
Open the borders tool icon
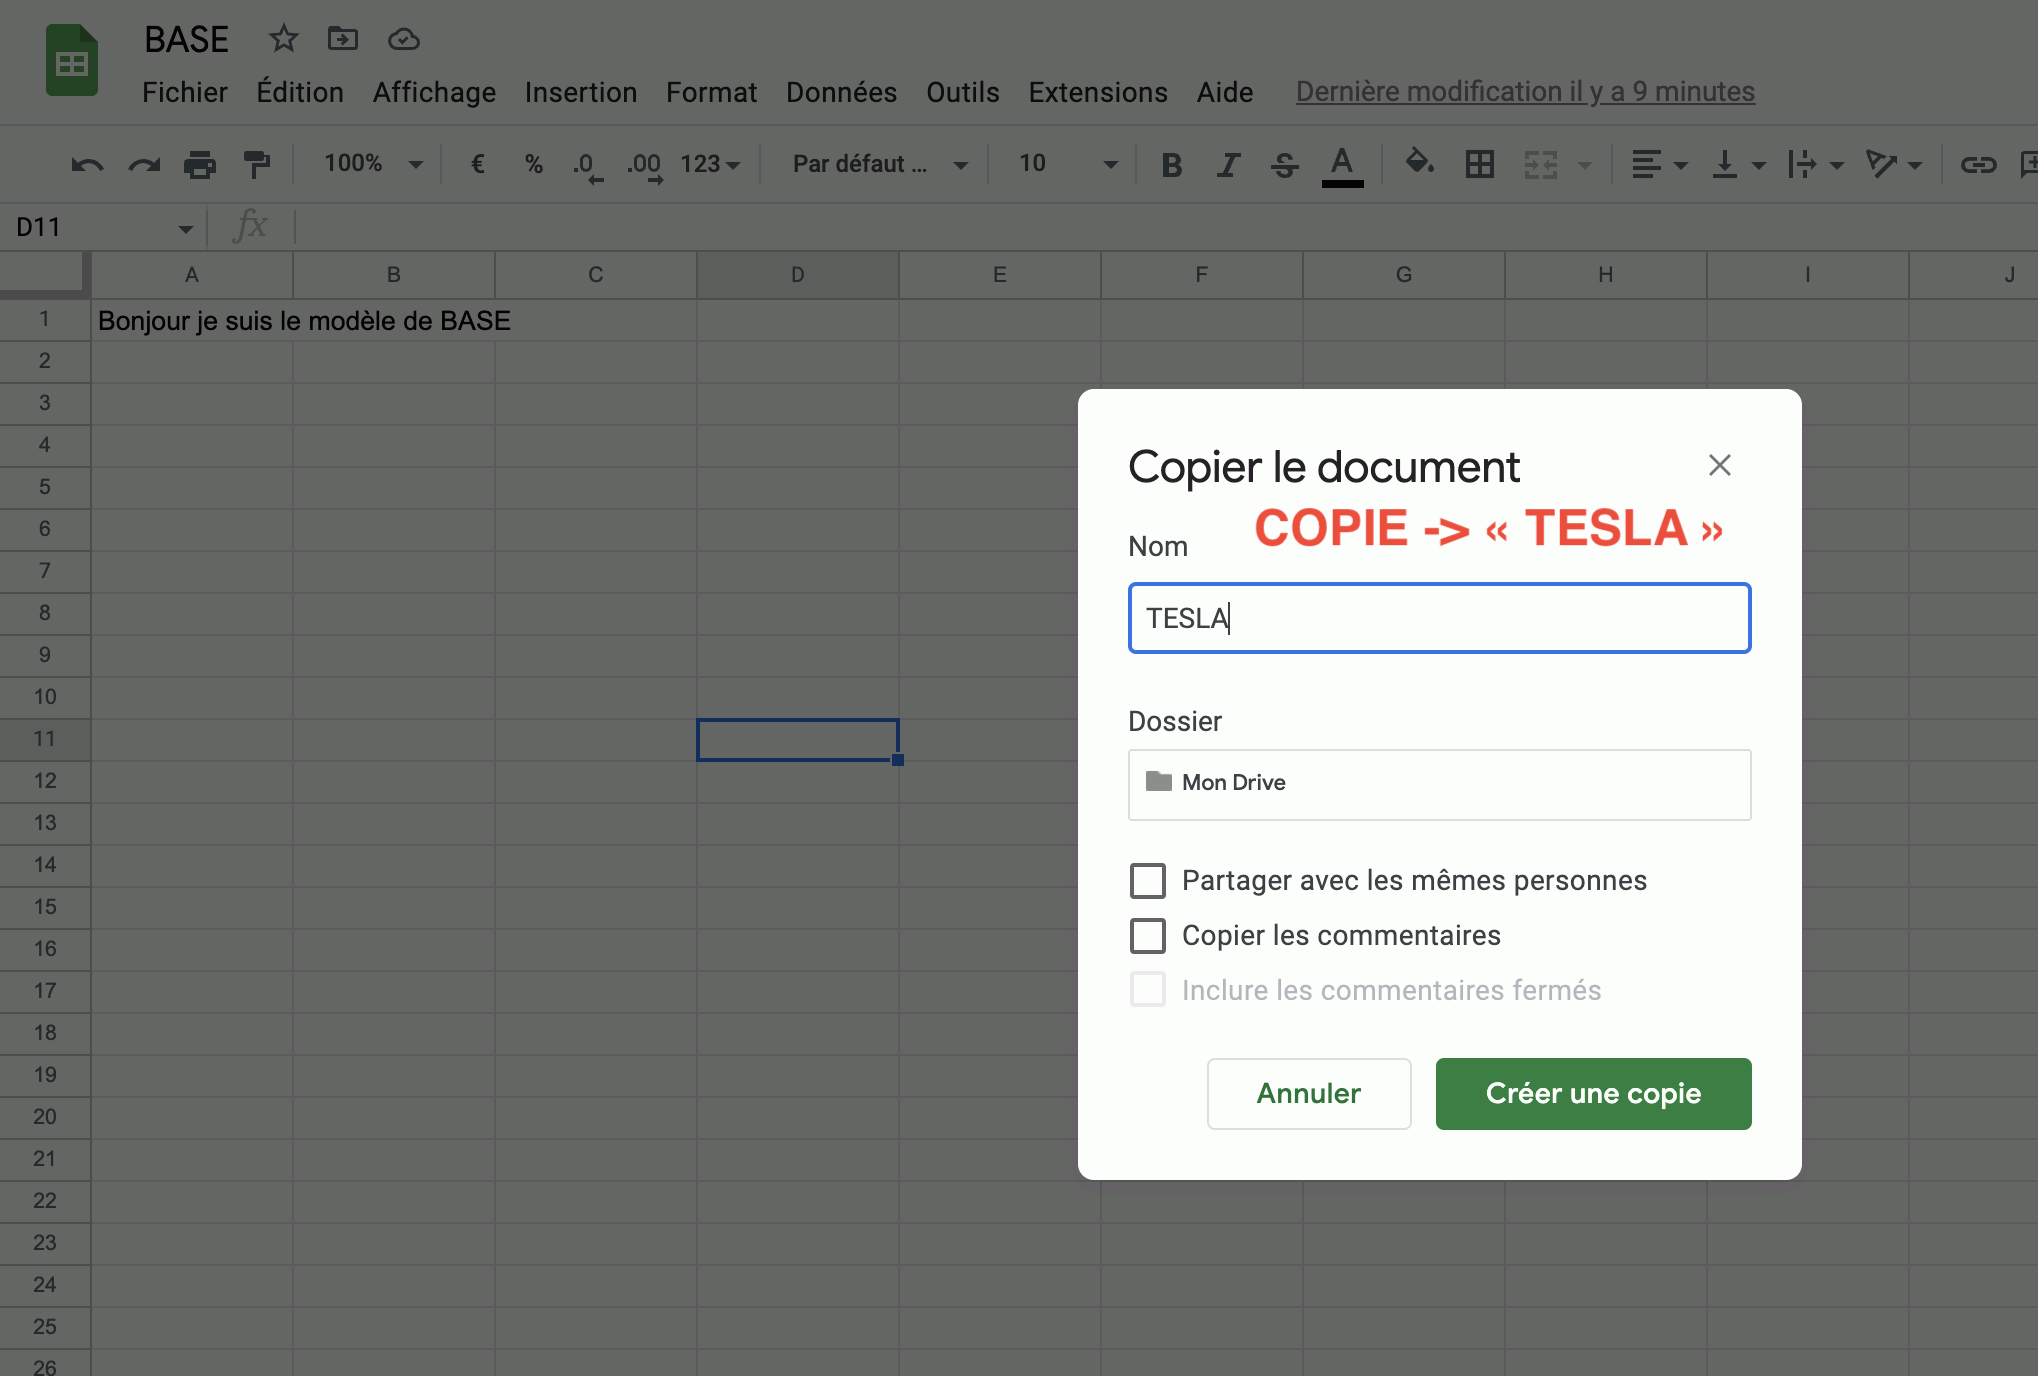pyautogui.click(x=1479, y=164)
